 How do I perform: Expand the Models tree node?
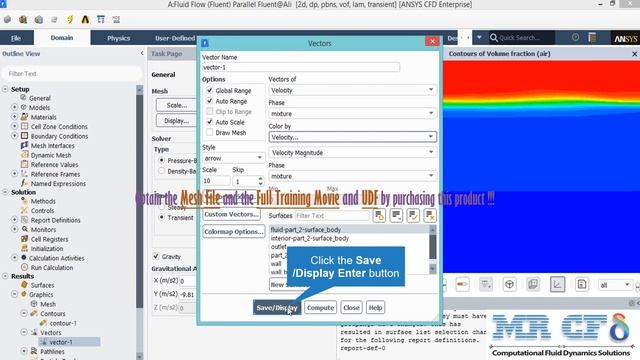pos(15,107)
